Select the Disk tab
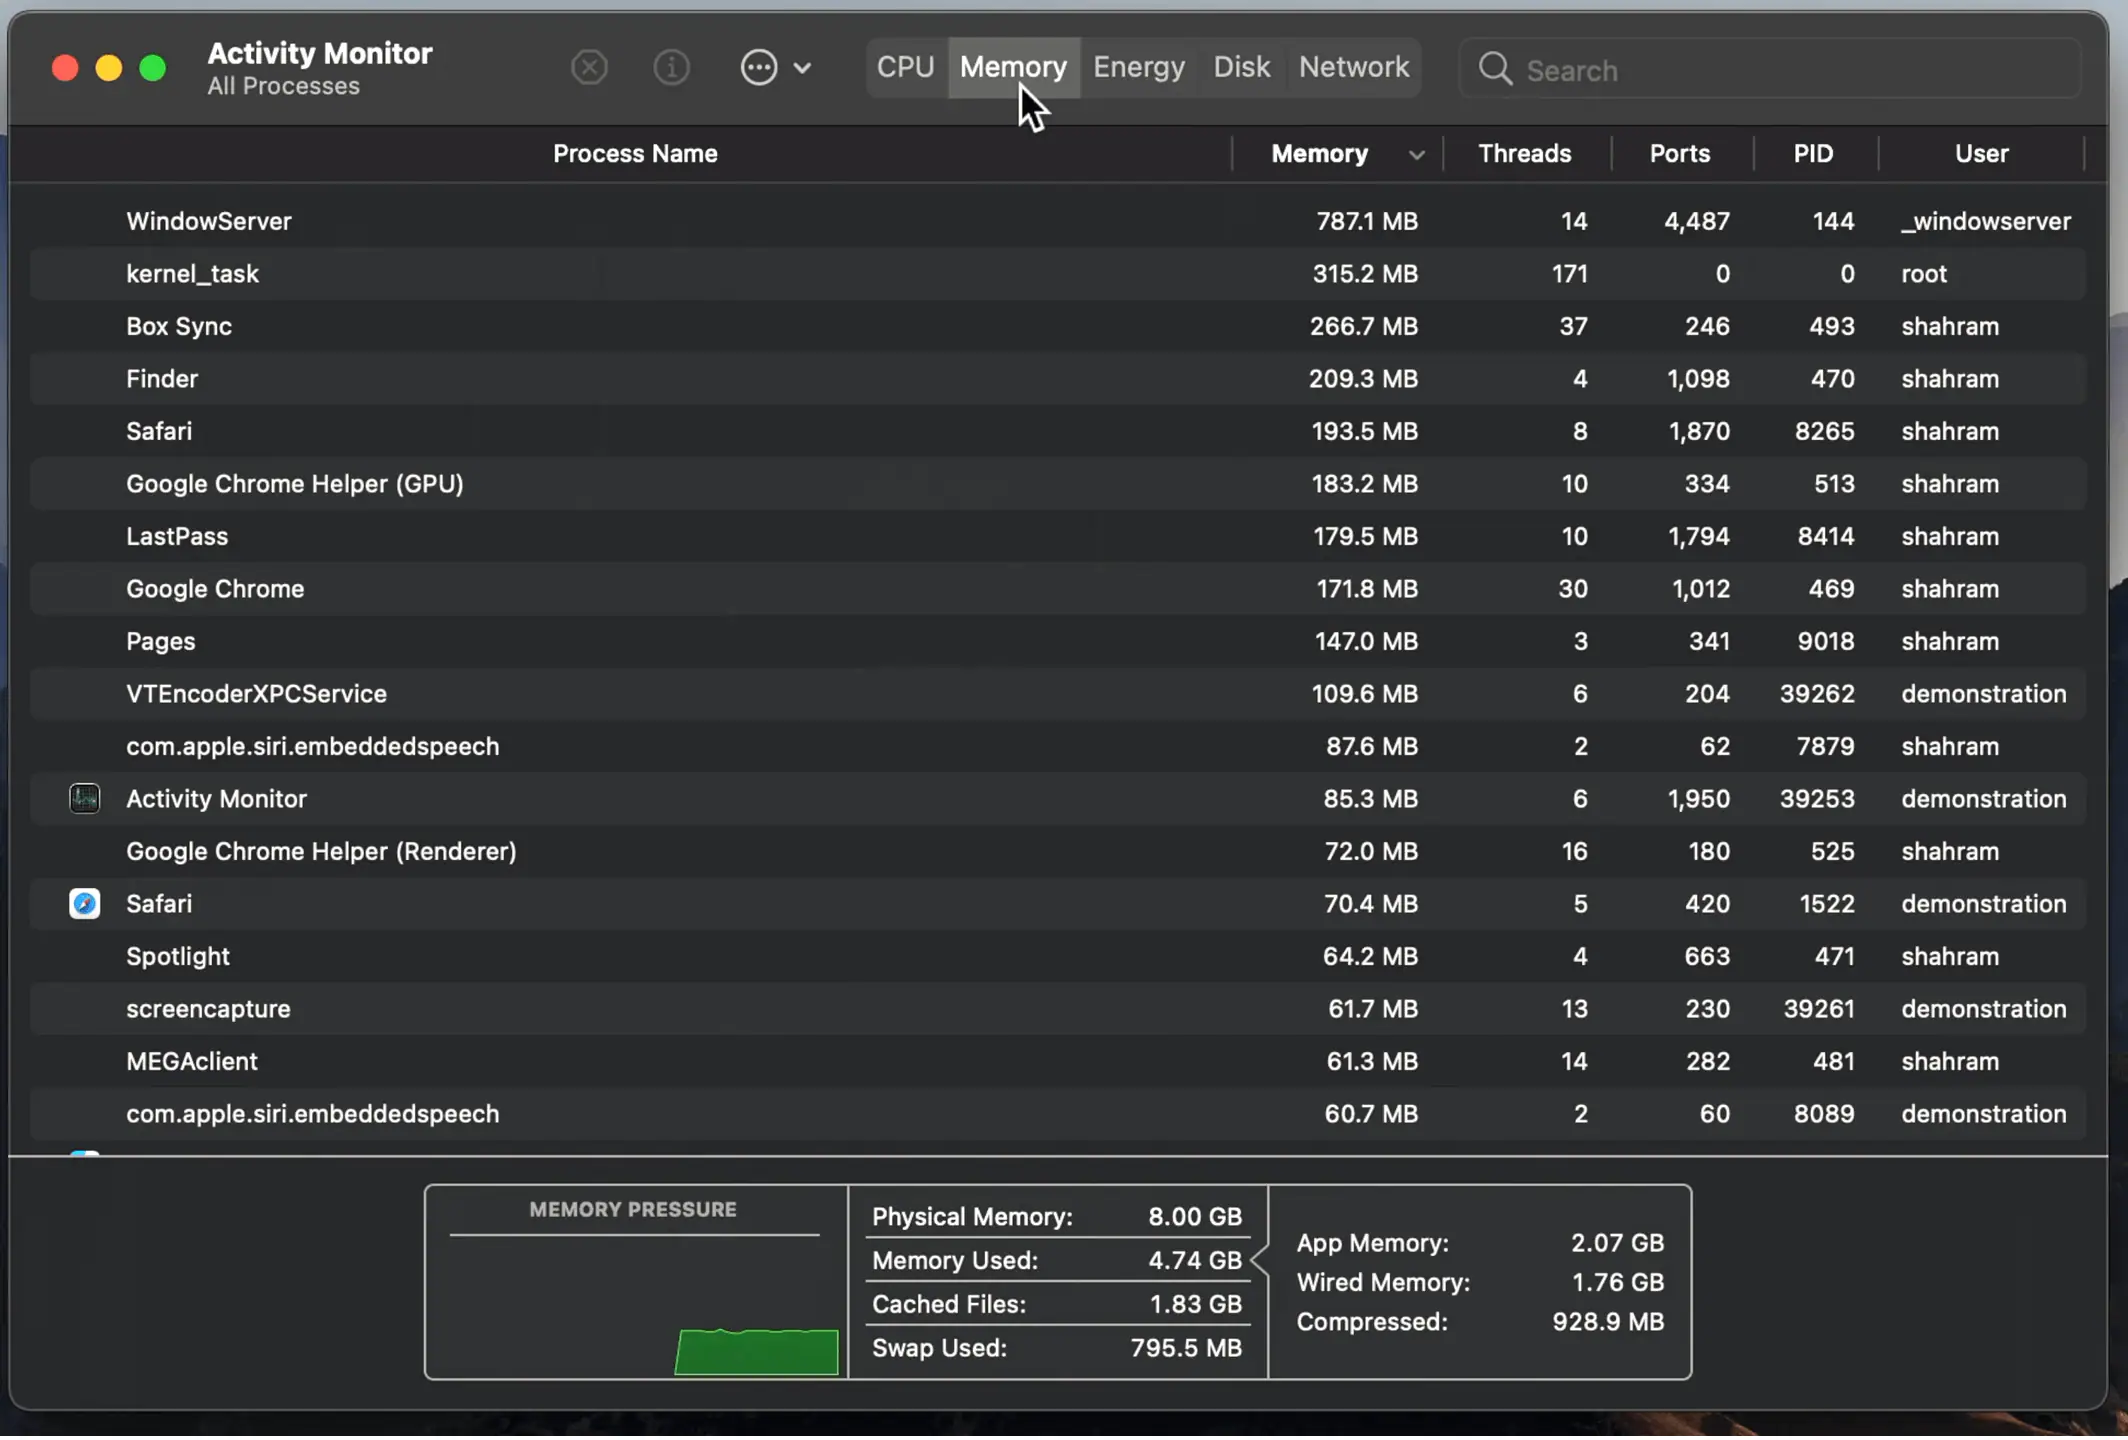The width and height of the screenshot is (2128, 1440). click(x=1239, y=66)
